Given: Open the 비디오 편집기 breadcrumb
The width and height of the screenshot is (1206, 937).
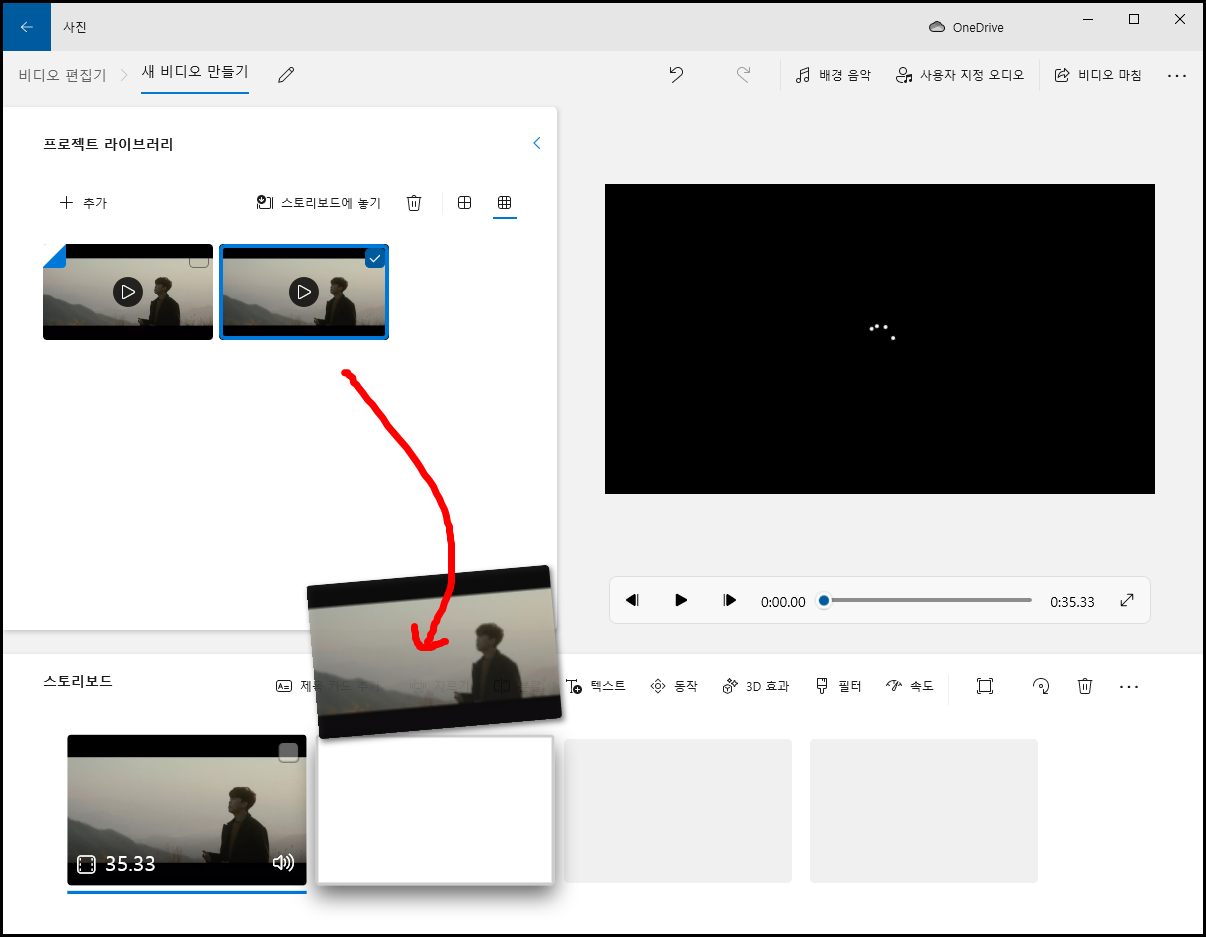Looking at the screenshot, I should pyautogui.click(x=62, y=75).
